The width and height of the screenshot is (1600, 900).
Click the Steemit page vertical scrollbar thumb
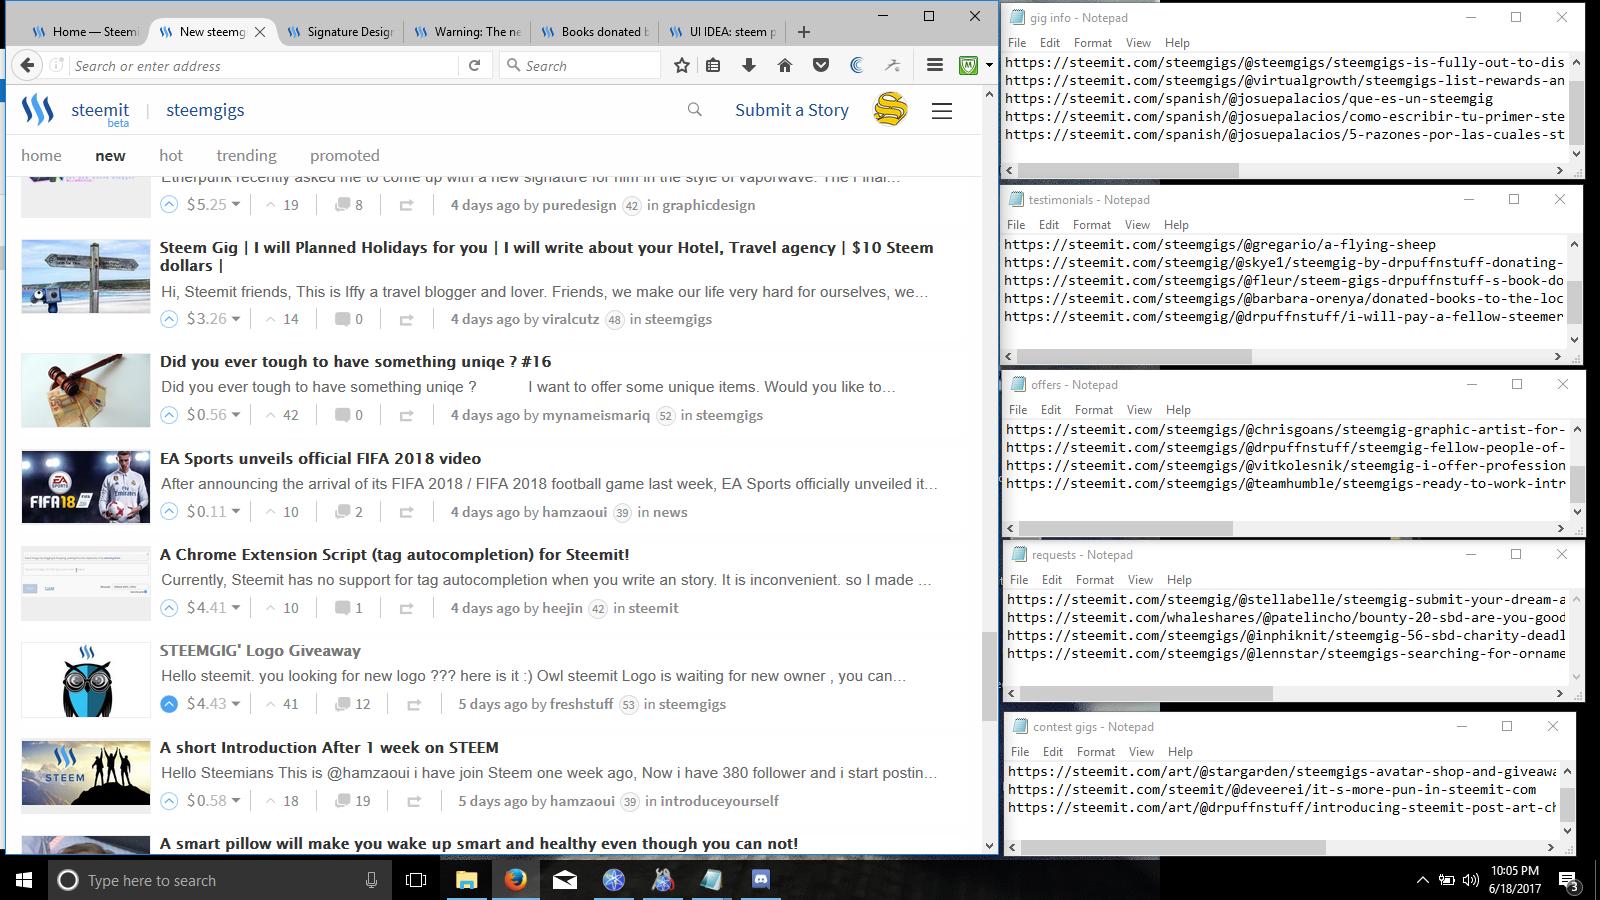tap(989, 676)
